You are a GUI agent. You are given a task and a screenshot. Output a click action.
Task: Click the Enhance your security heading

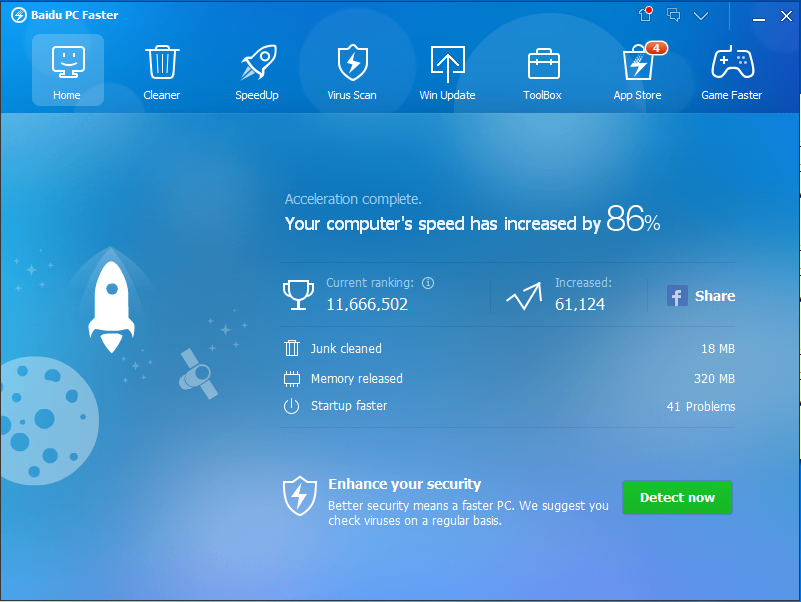click(x=405, y=484)
